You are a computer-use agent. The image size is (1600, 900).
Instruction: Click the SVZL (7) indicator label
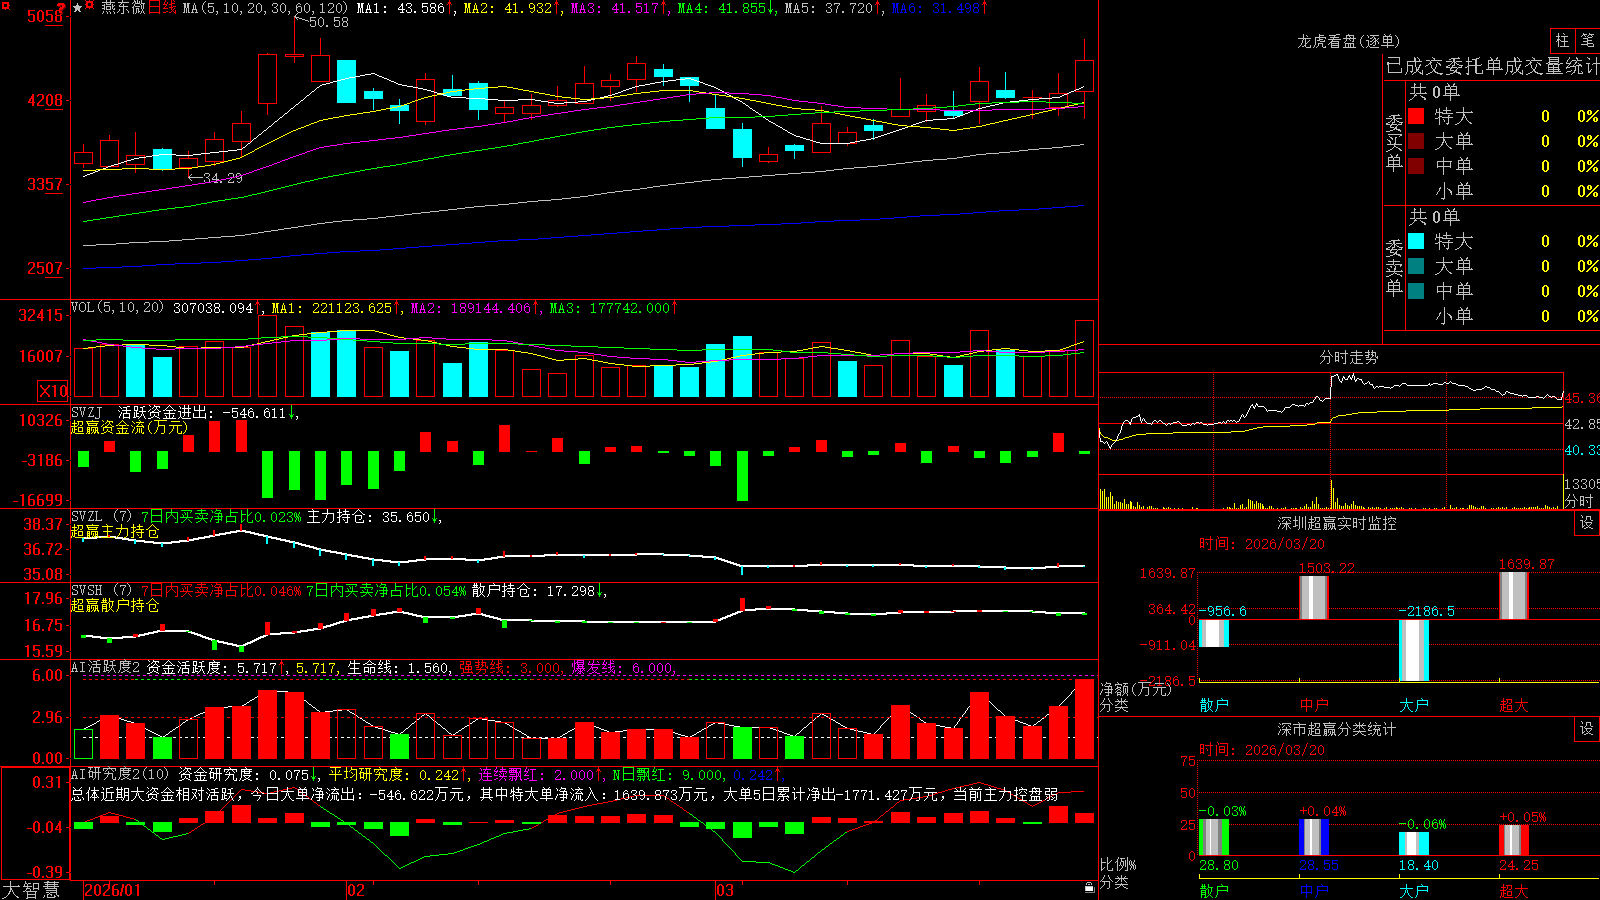coord(102,517)
